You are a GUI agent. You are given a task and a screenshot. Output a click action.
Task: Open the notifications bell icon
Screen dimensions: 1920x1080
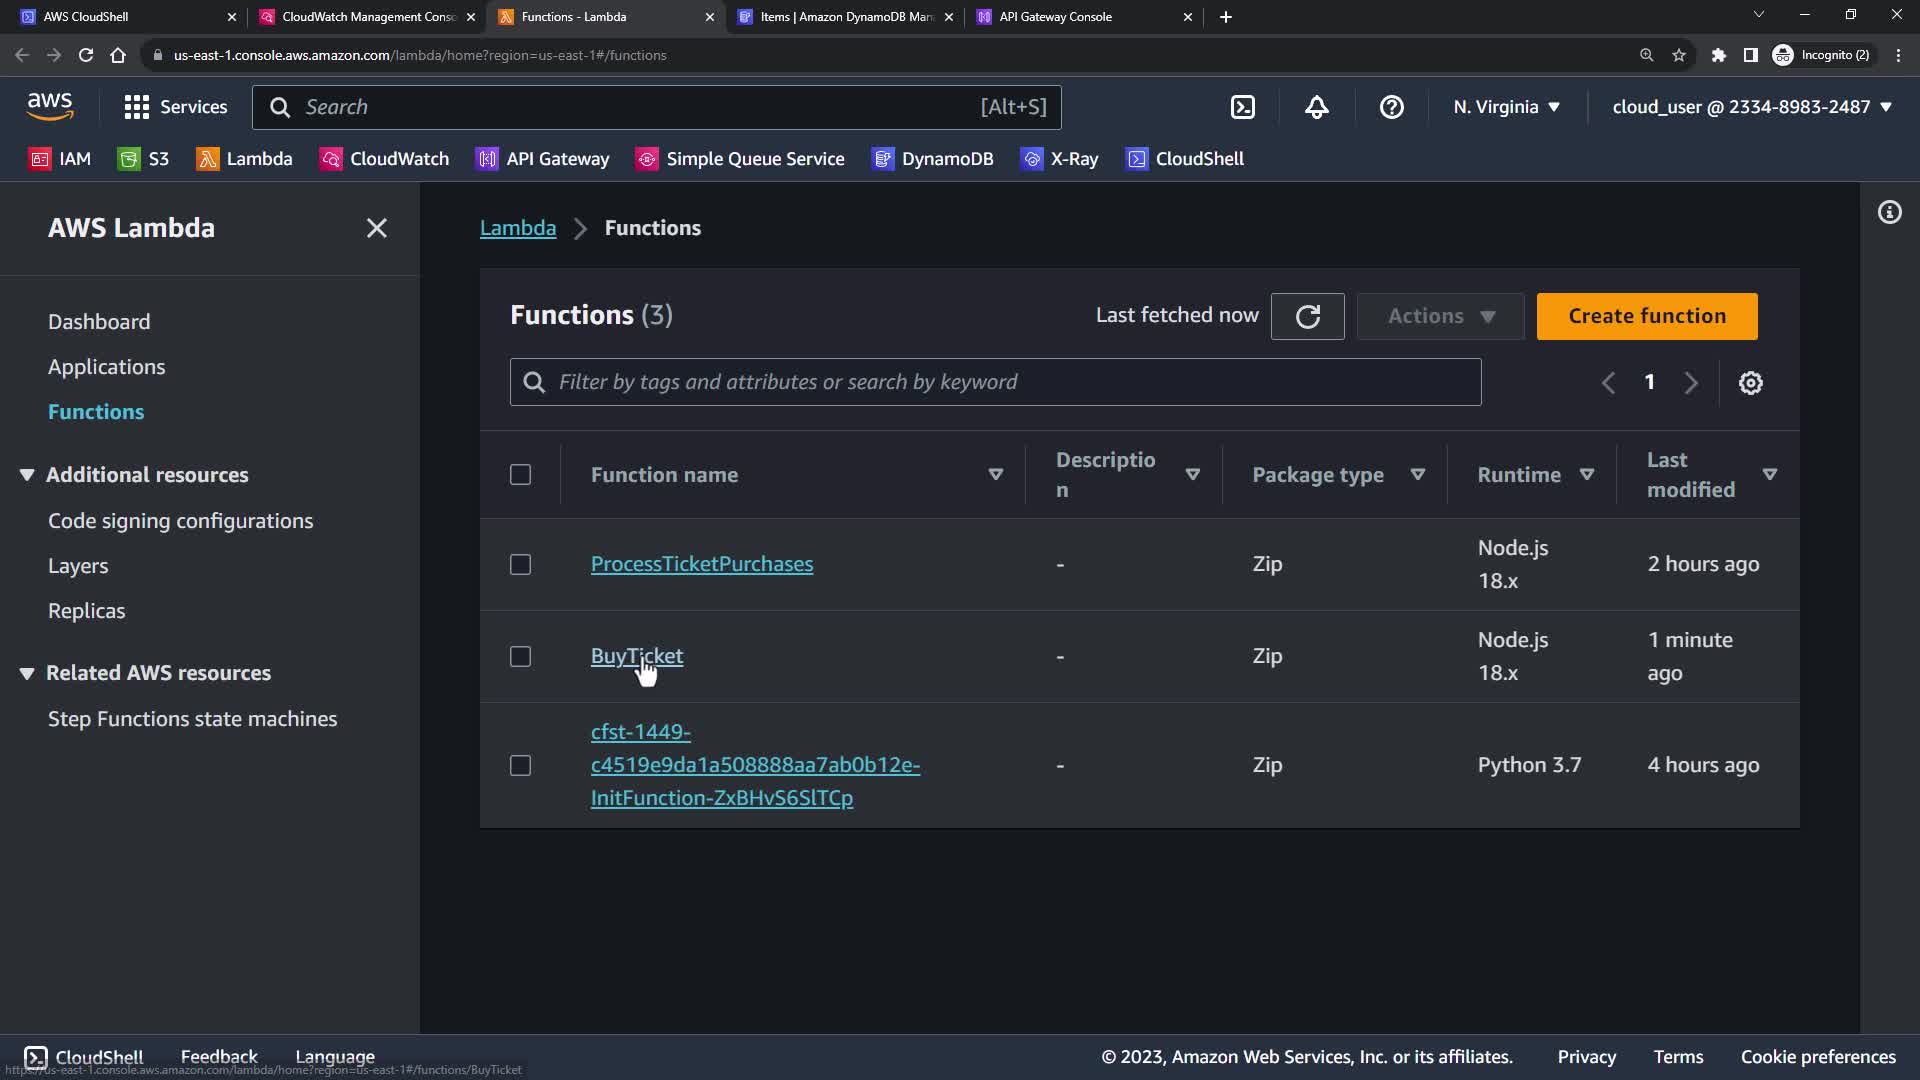click(x=1317, y=107)
